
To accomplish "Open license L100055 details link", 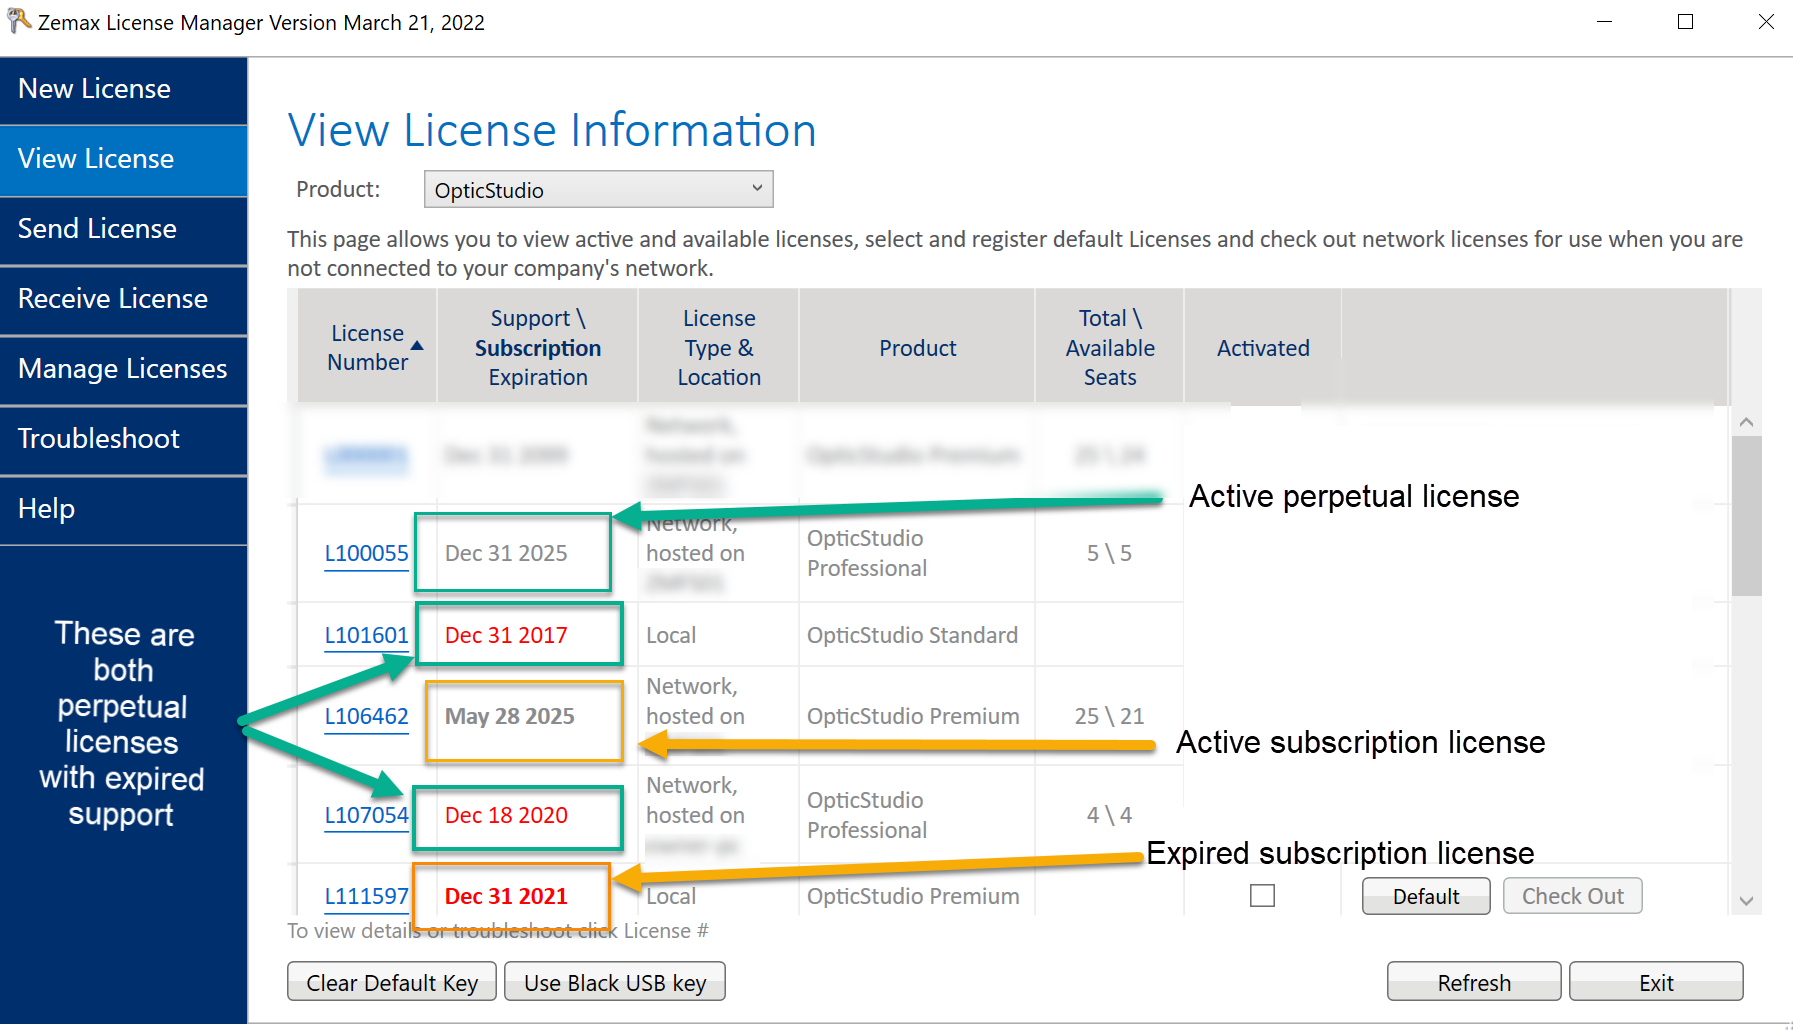I will pos(366,554).
